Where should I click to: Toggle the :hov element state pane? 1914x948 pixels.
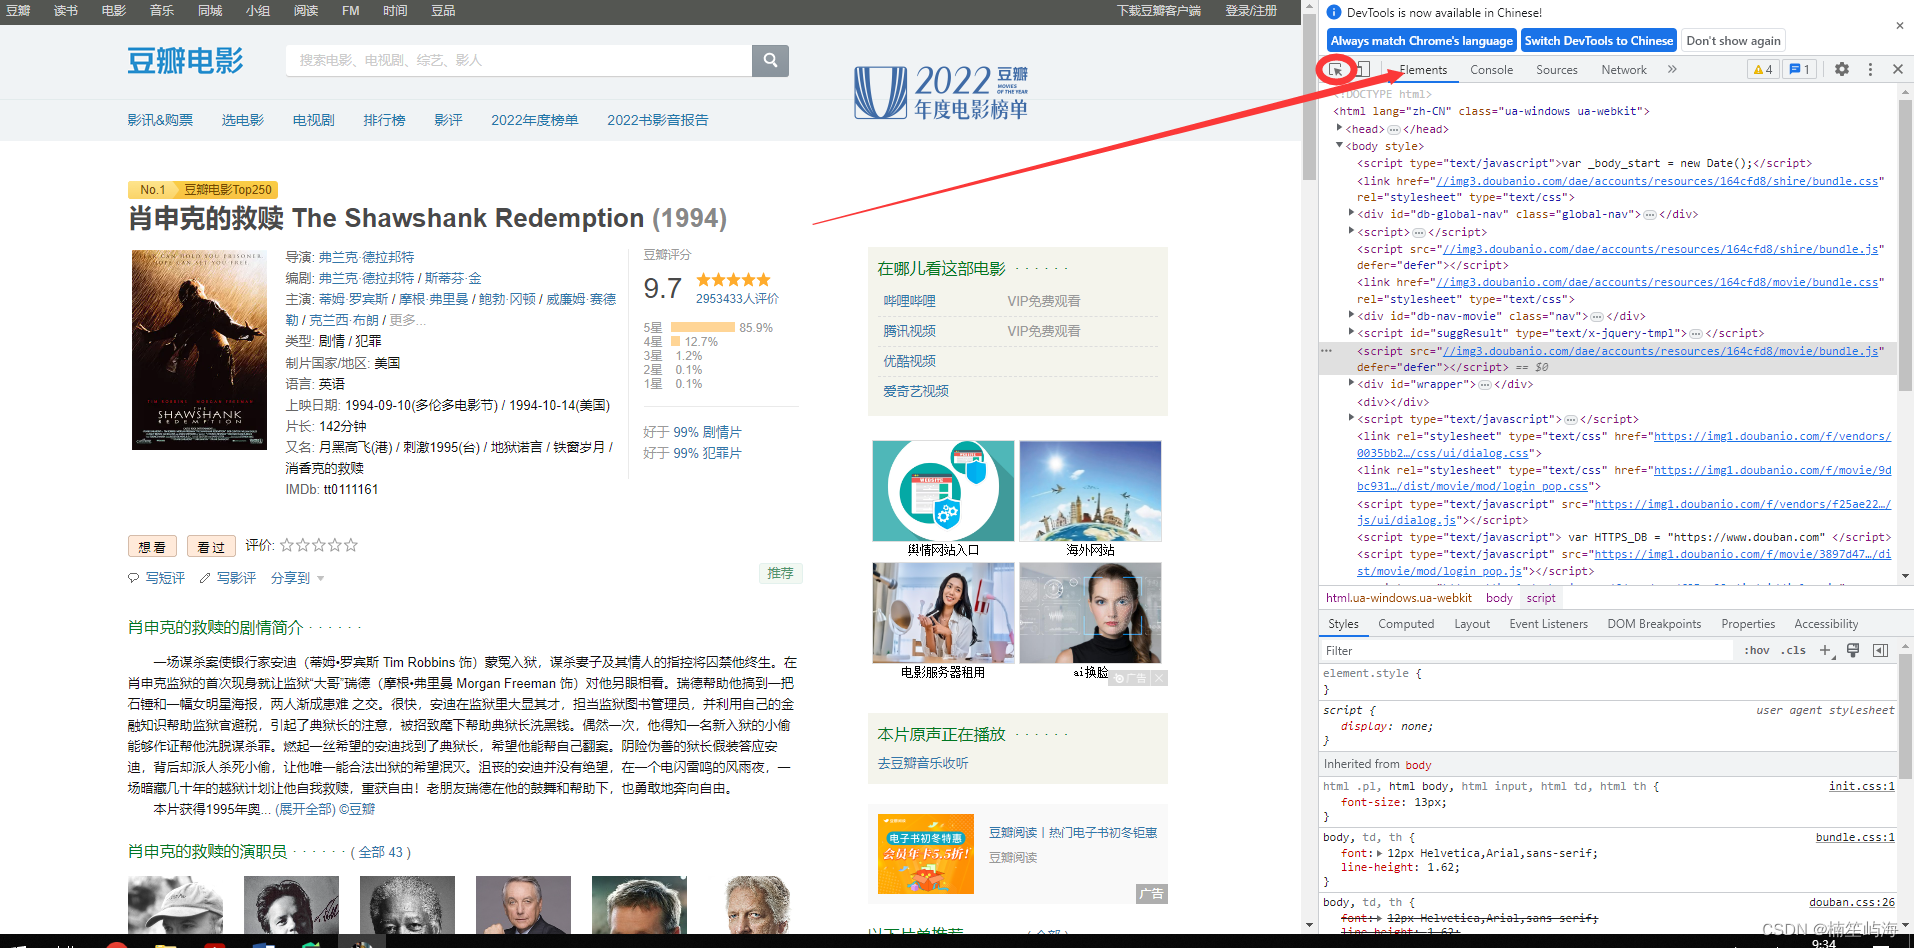tap(1757, 650)
